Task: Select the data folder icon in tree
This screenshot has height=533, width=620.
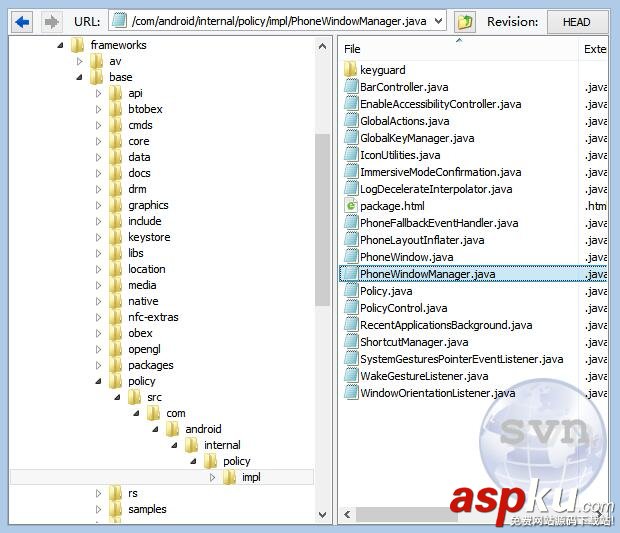Action: click(115, 157)
